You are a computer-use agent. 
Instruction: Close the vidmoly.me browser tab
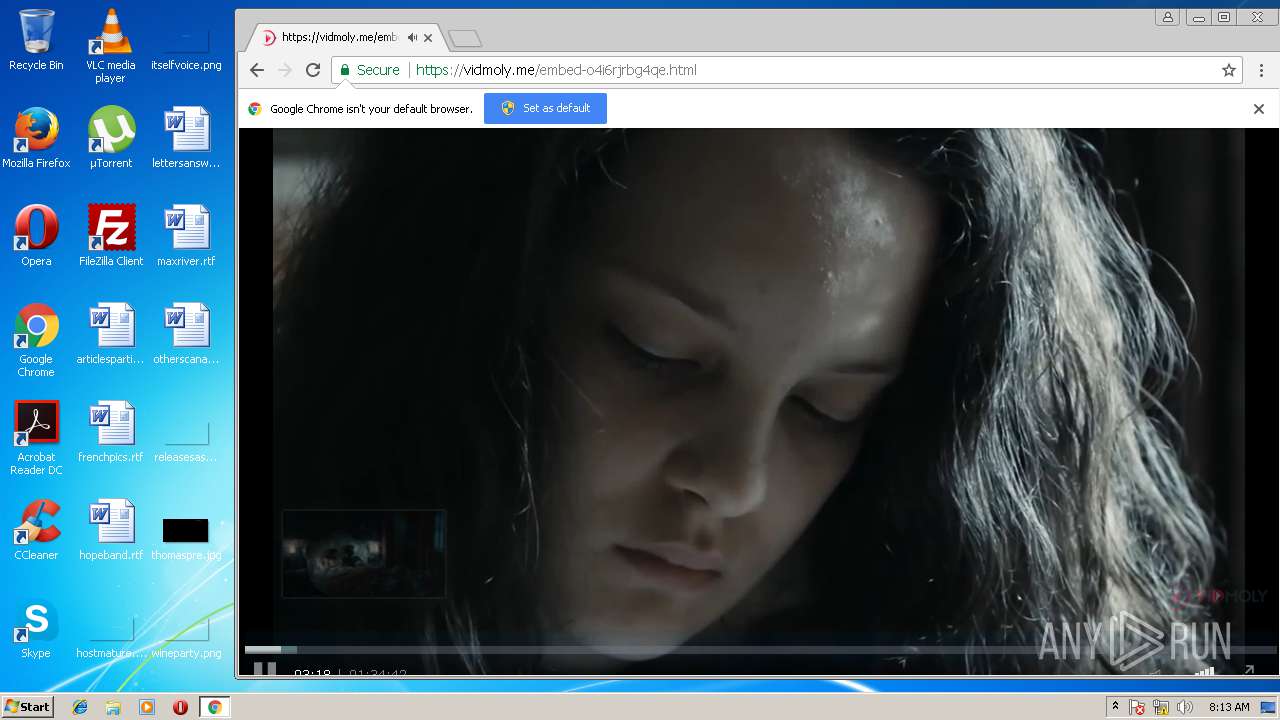(x=428, y=38)
